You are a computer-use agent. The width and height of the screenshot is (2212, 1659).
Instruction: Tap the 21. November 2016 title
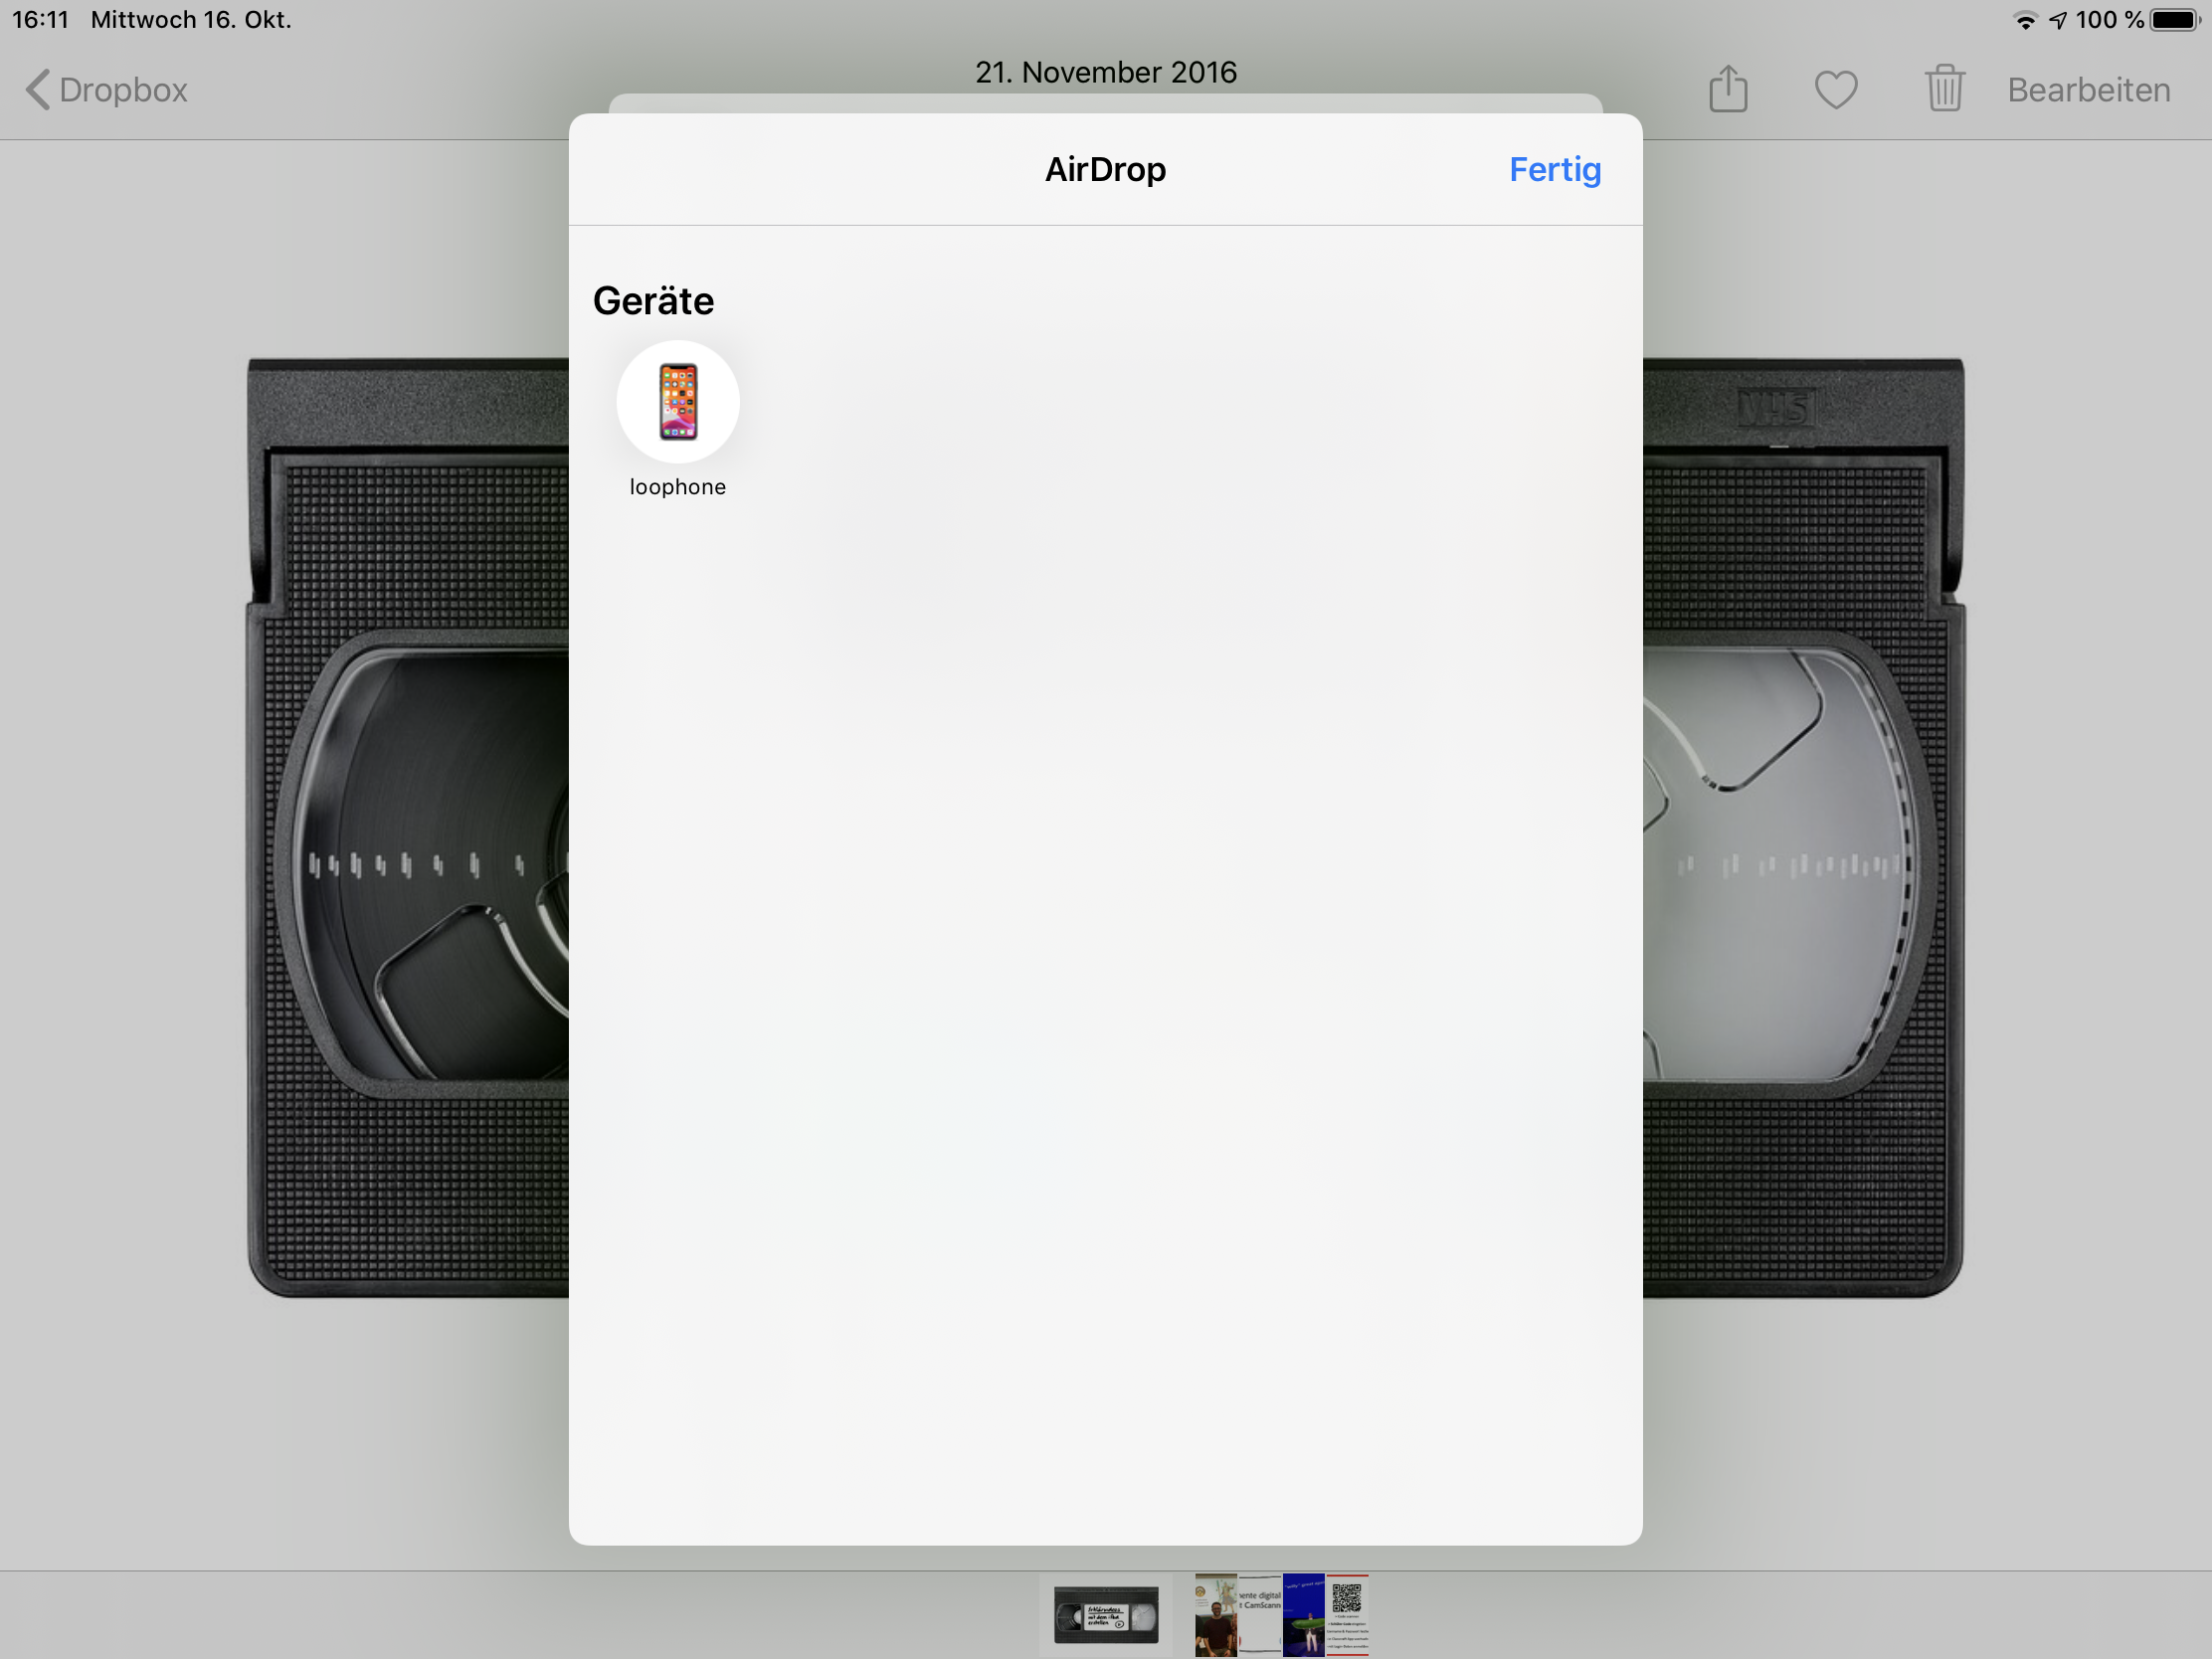[1105, 72]
